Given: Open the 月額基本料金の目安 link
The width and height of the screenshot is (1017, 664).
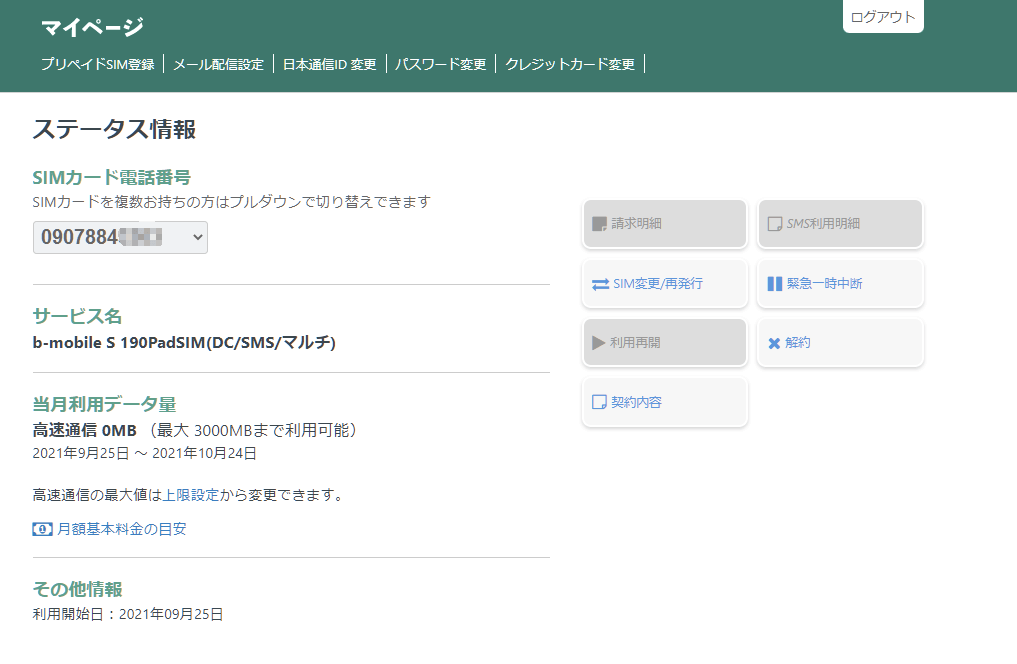Looking at the screenshot, I should [122, 529].
